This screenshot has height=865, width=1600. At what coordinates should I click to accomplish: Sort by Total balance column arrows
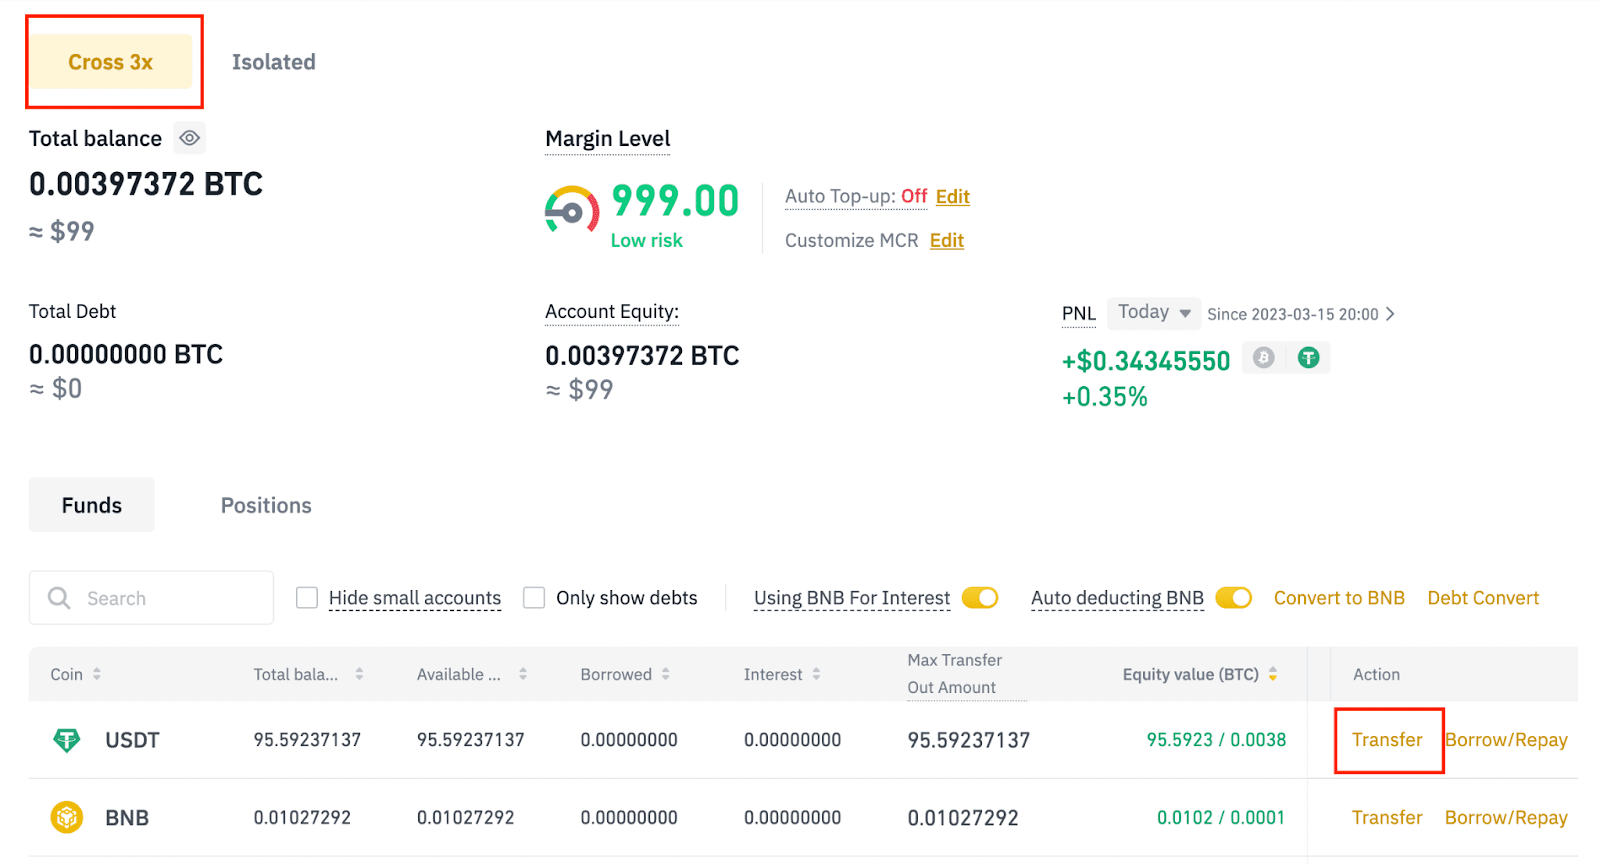click(x=359, y=674)
